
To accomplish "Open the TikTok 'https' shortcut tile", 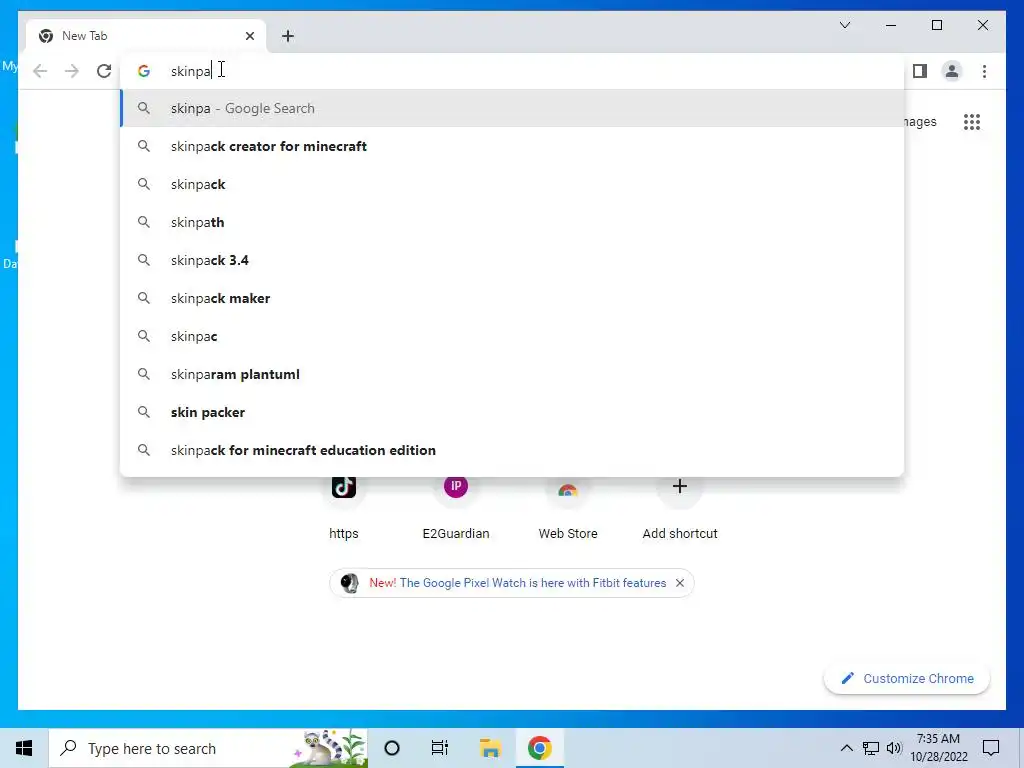I will 344,509.
